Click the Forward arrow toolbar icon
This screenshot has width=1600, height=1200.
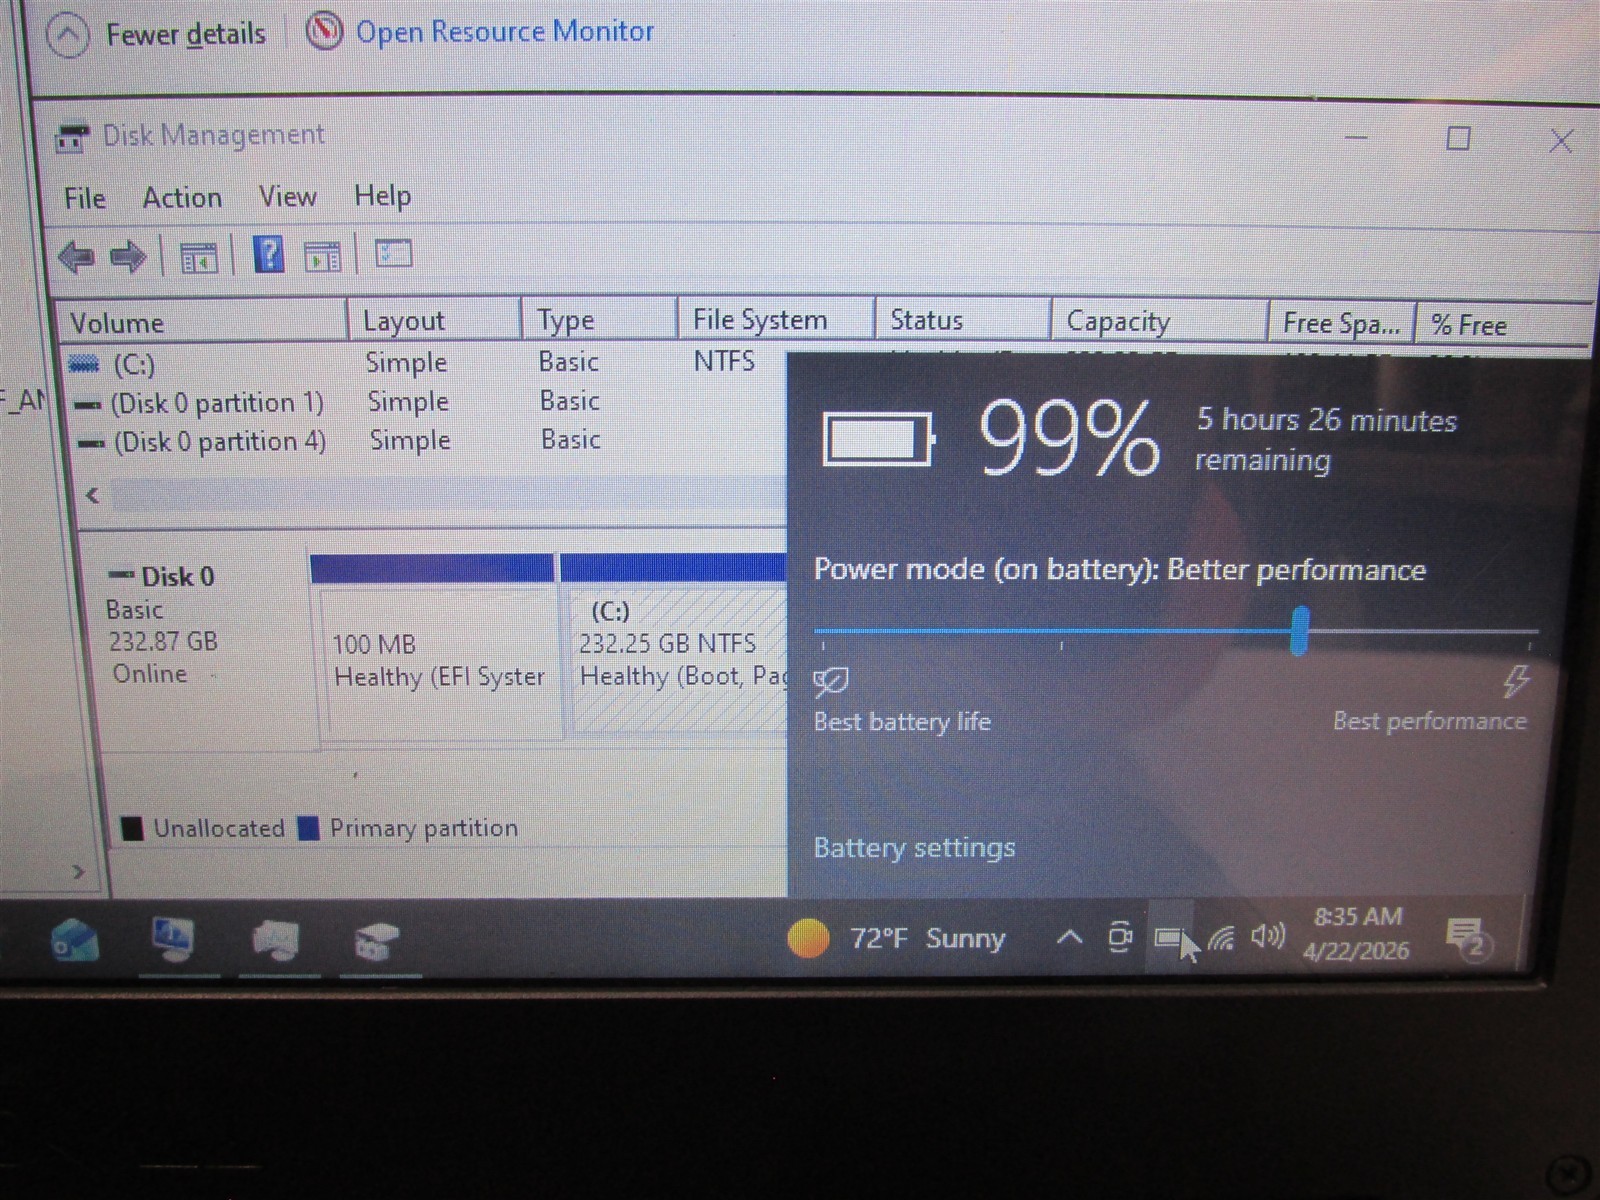coord(128,257)
